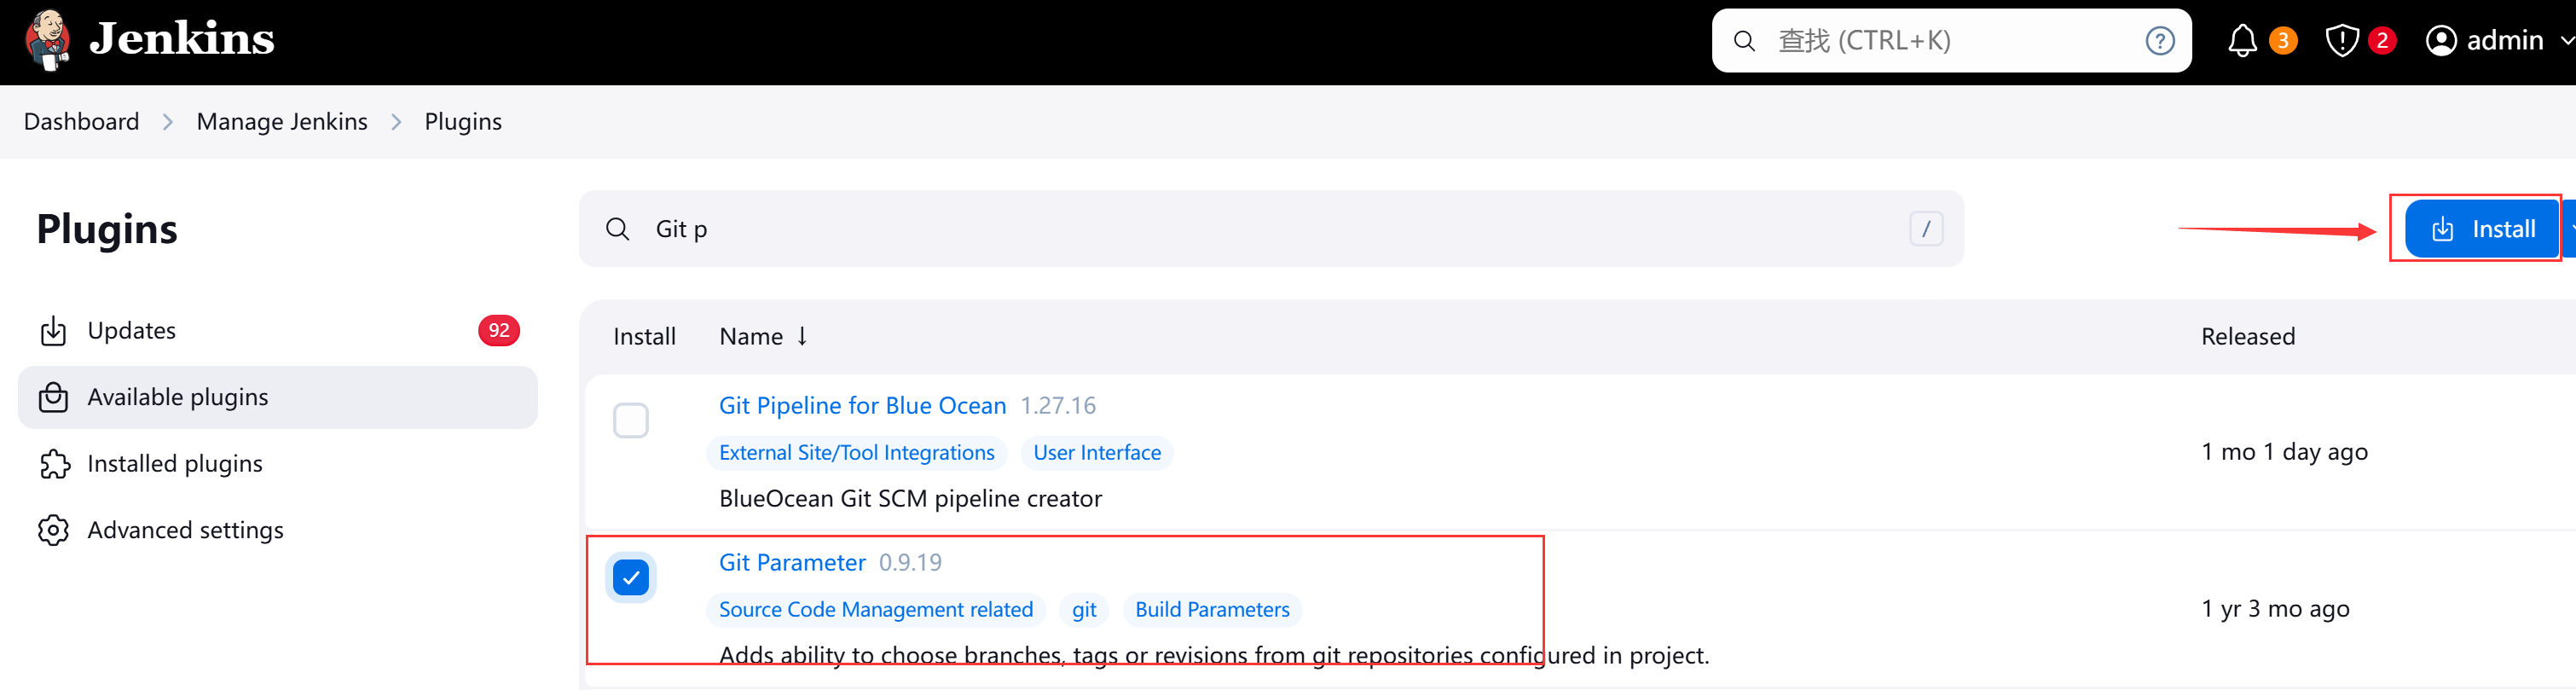Go to Manage Jenkins breadcrumb
This screenshot has height=690, width=2576.
(282, 121)
